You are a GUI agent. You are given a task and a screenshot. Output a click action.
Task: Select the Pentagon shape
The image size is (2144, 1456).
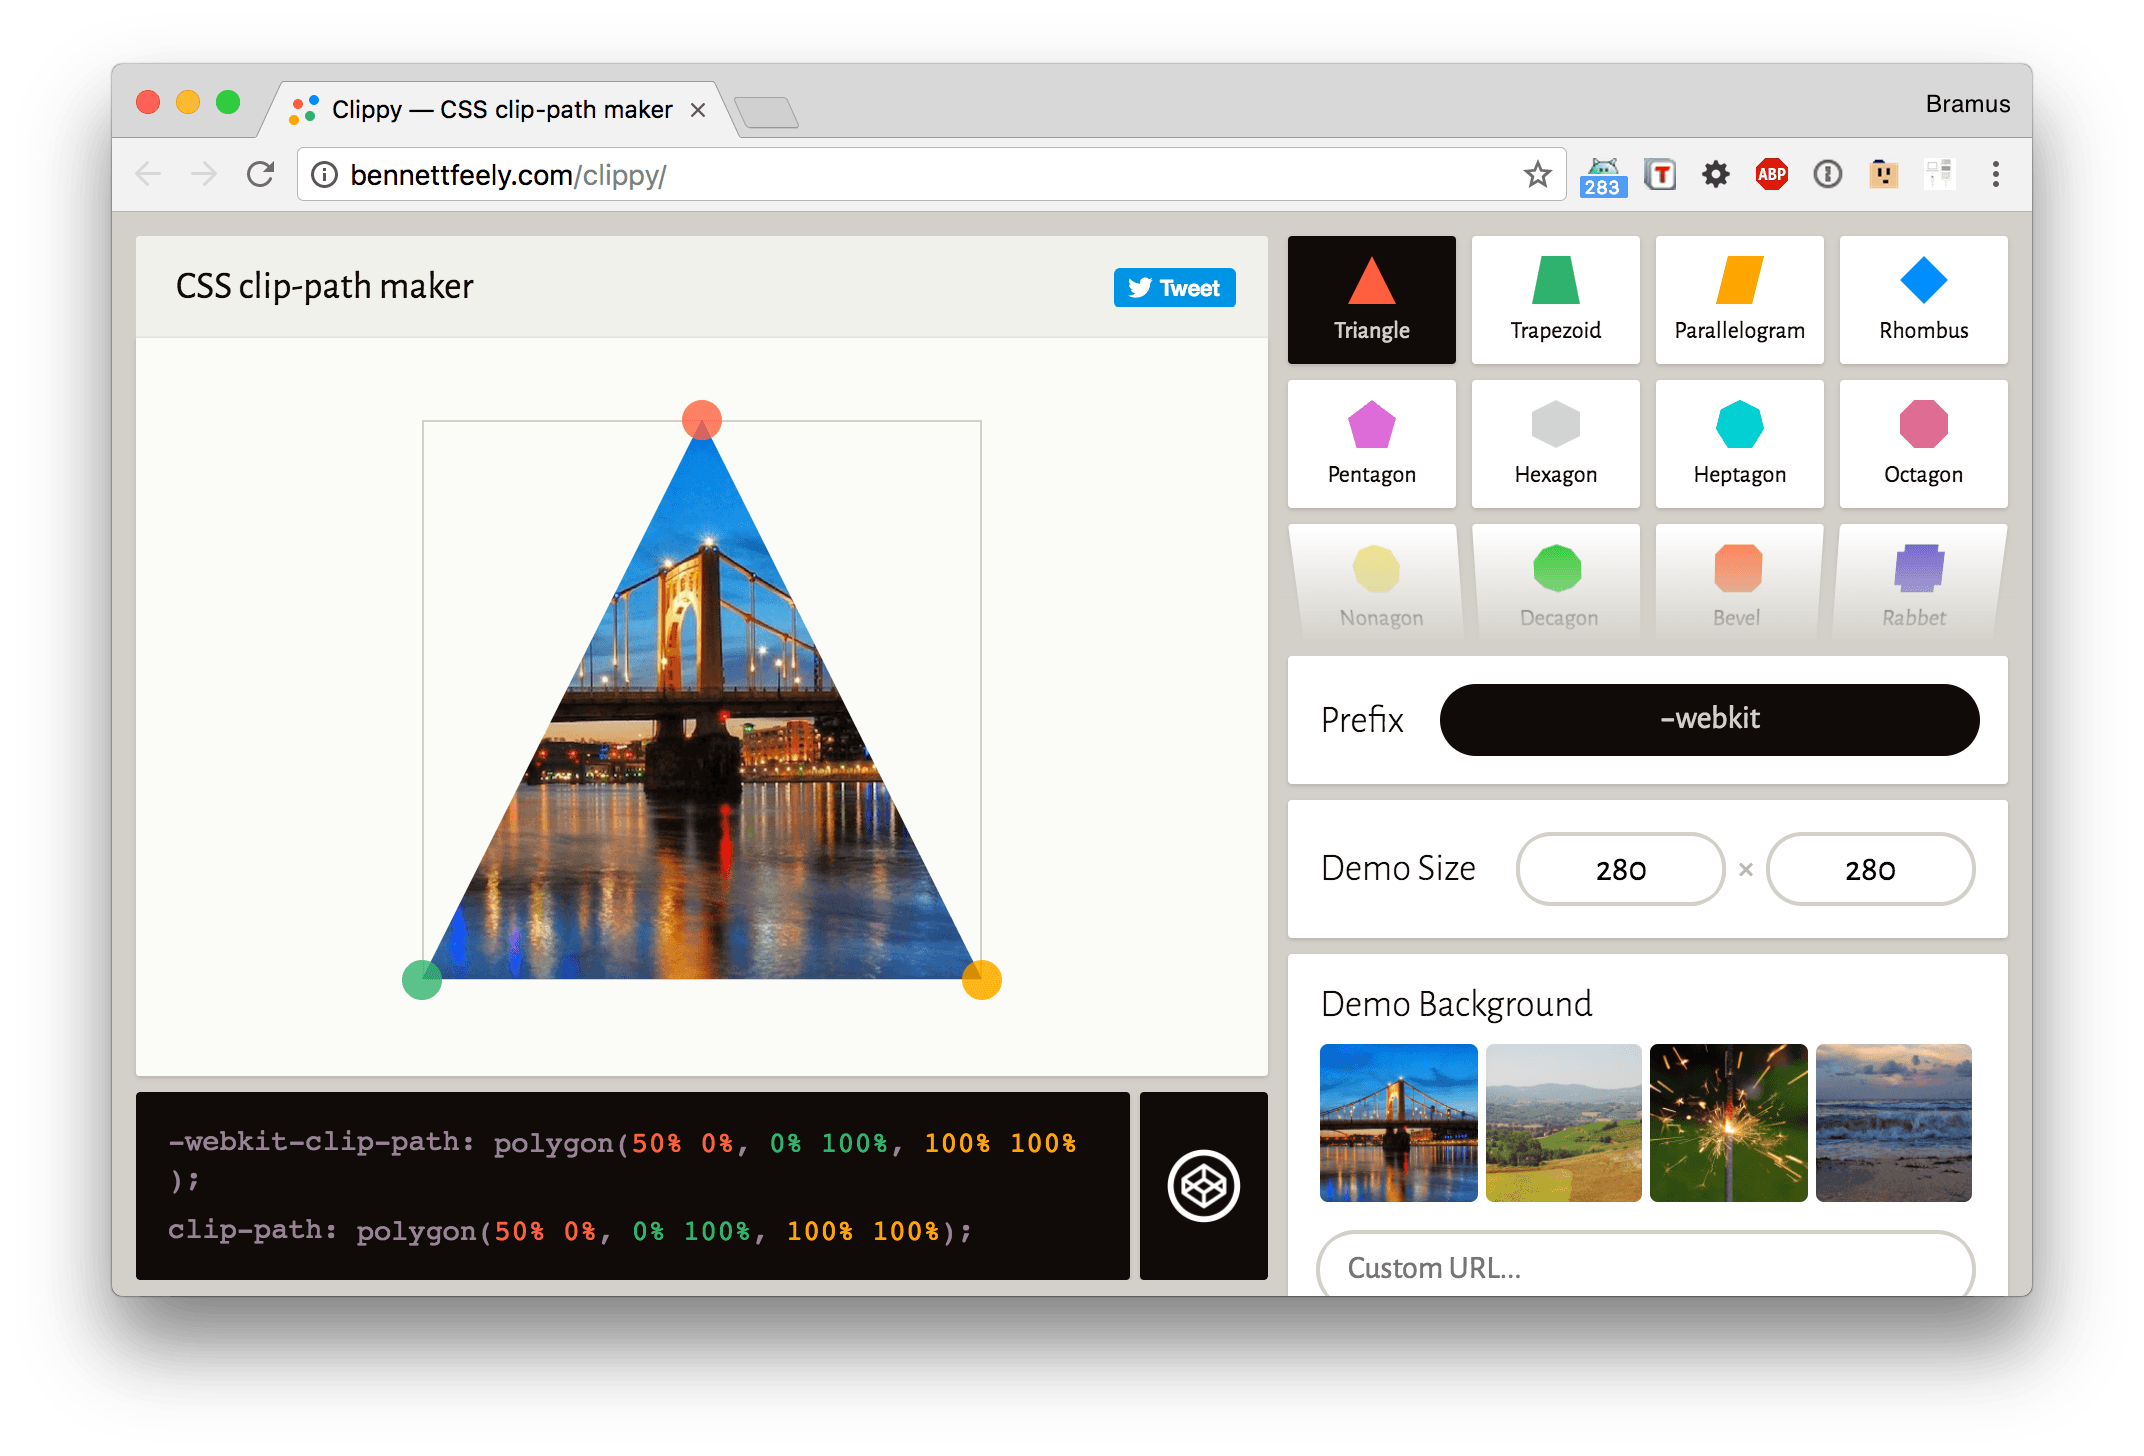[x=1371, y=444]
